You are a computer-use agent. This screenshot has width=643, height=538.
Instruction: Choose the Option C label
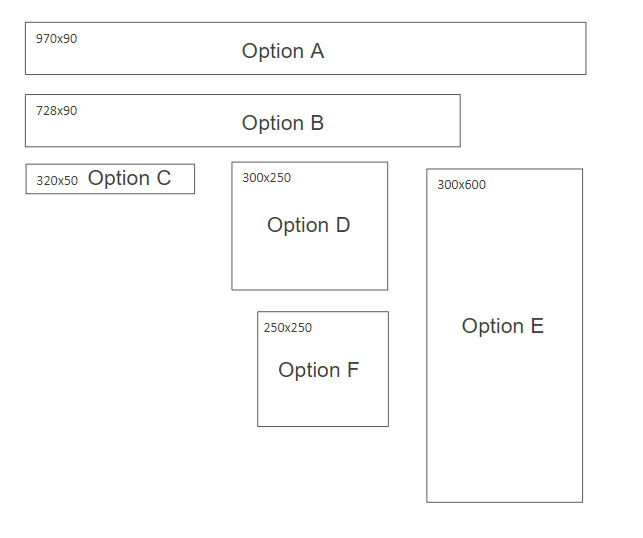pyautogui.click(x=130, y=178)
